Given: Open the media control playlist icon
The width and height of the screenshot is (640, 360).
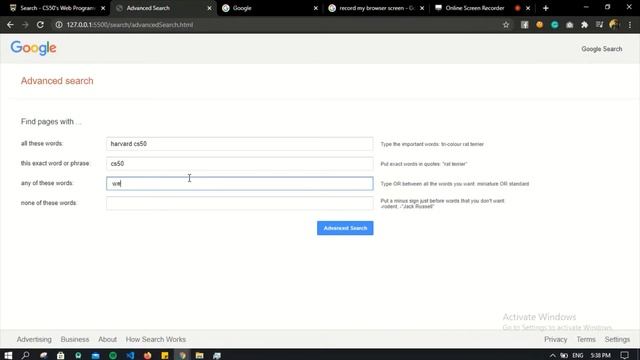Looking at the screenshot, I should coord(599,25).
